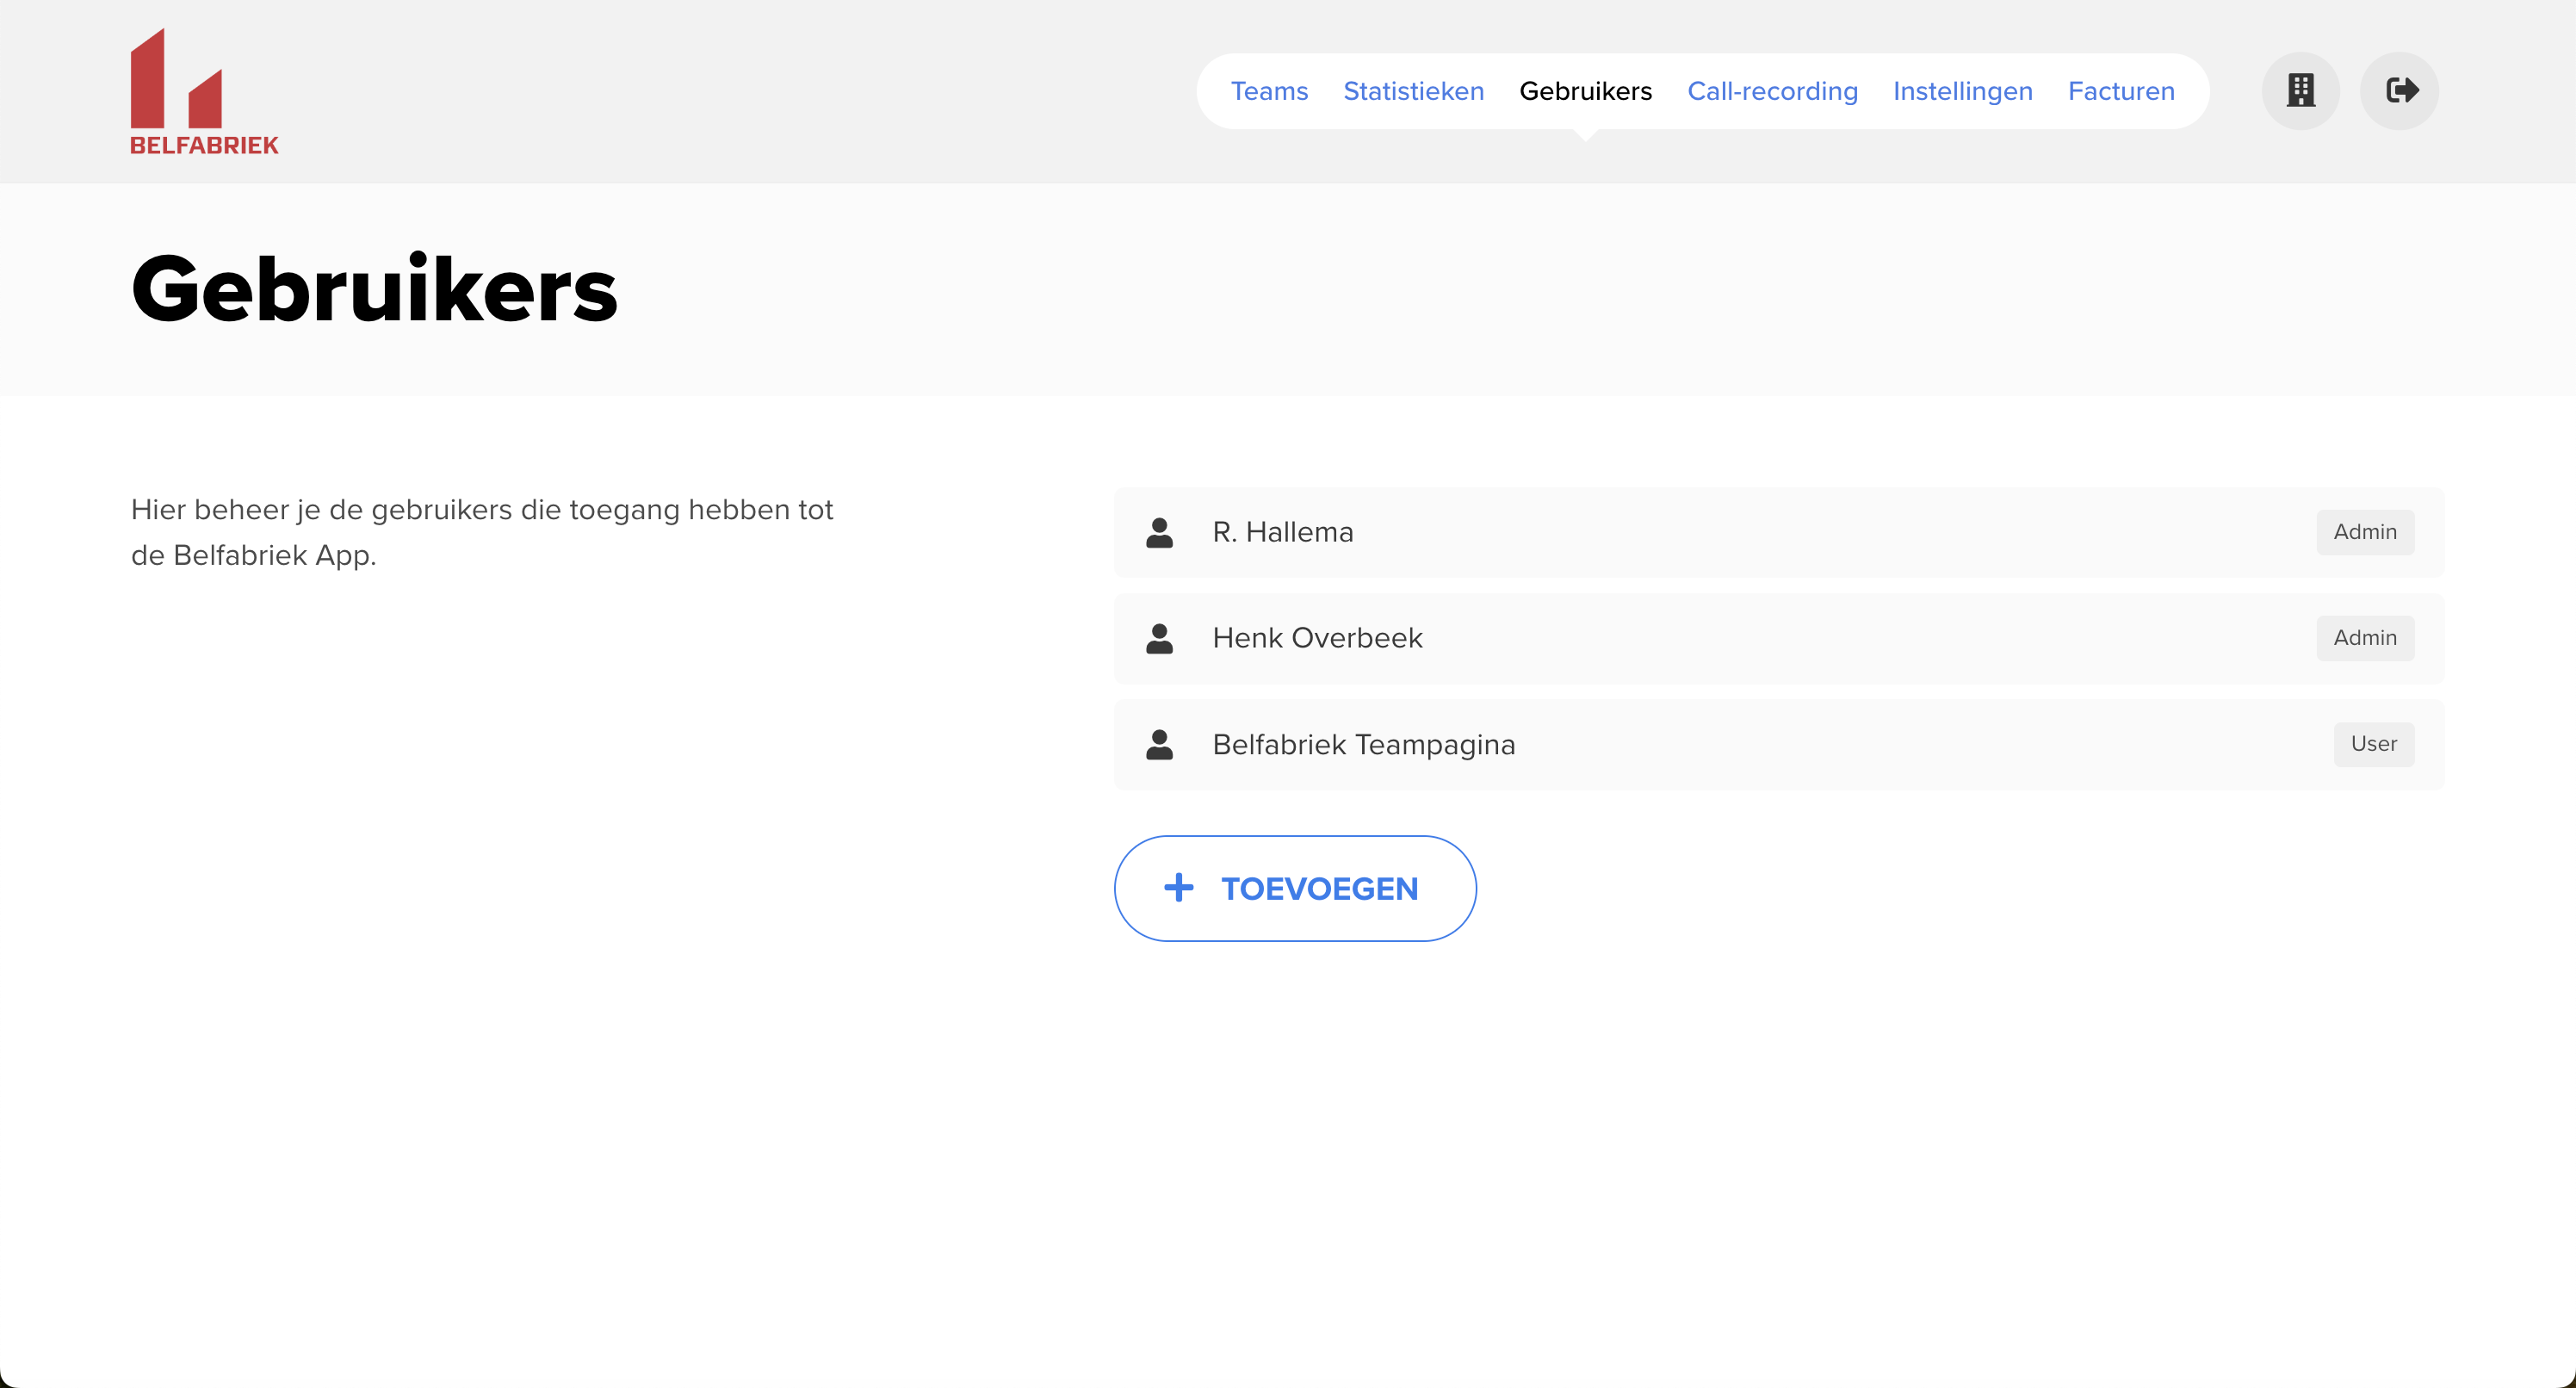Click the User badge next to Belfabriek Teampagina
Image resolution: width=2576 pixels, height=1388 pixels.
(2374, 744)
